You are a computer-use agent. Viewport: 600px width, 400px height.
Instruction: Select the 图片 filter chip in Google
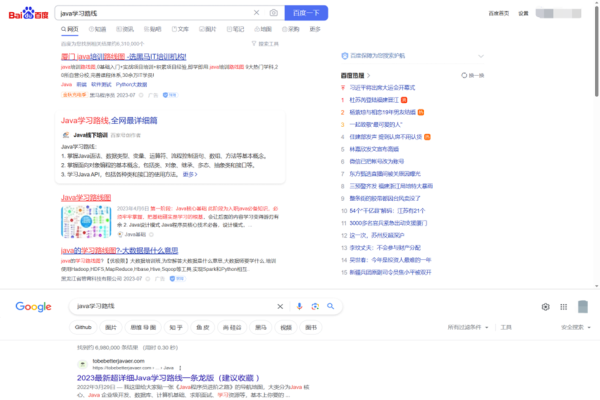[x=111, y=327]
